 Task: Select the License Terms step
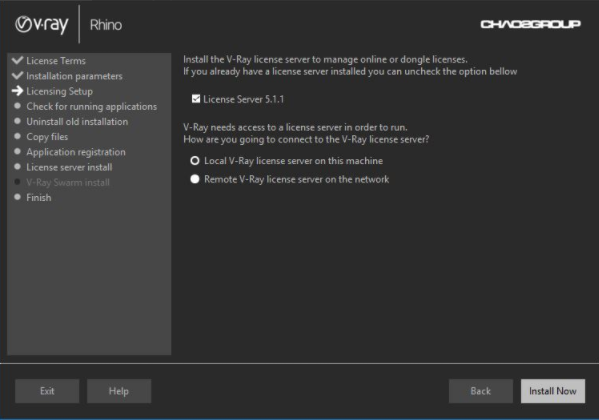point(56,61)
